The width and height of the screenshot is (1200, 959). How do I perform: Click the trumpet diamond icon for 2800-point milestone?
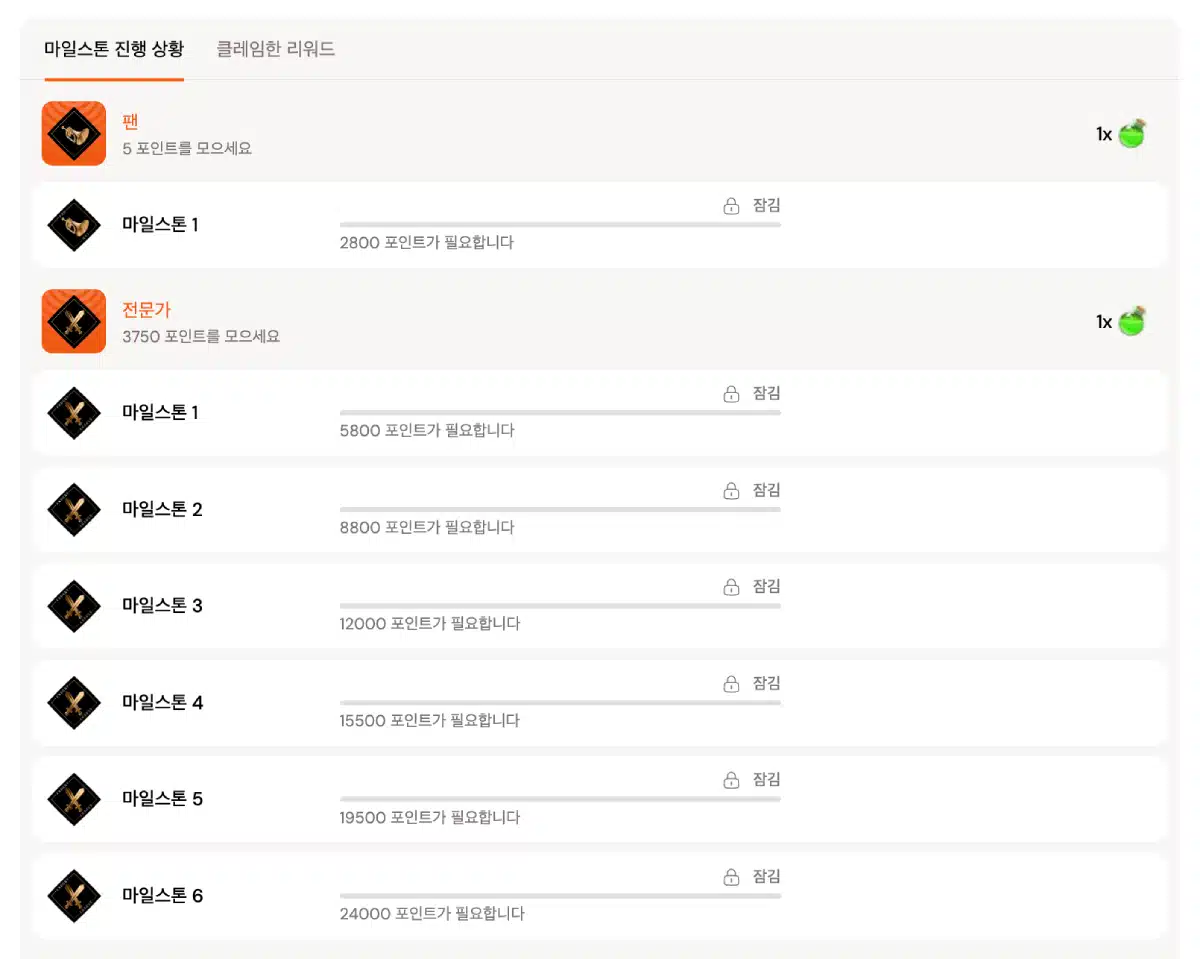pyautogui.click(x=74, y=225)
